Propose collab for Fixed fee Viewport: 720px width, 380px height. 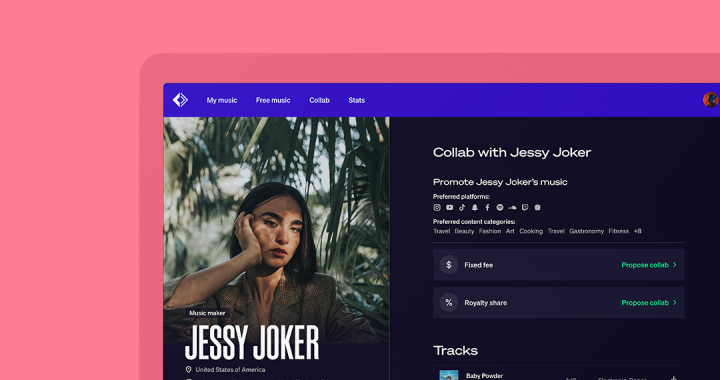tap(645, 265)
